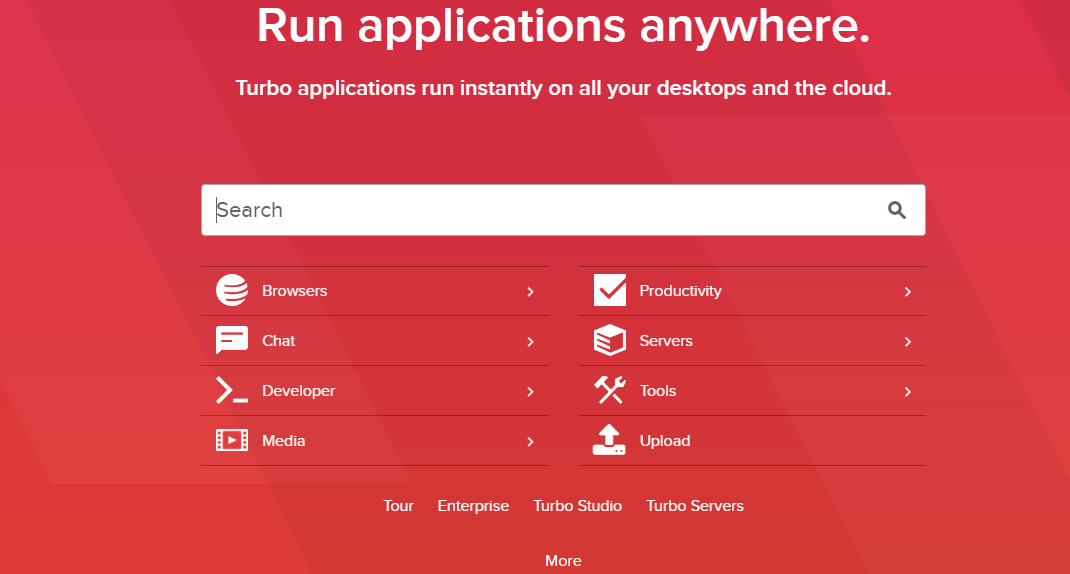Image resolution: width=1070 pixels, height=574 pixels.
Task: Expand the Media category chevron
Action: pyautogui.click(x=530, y=442)
